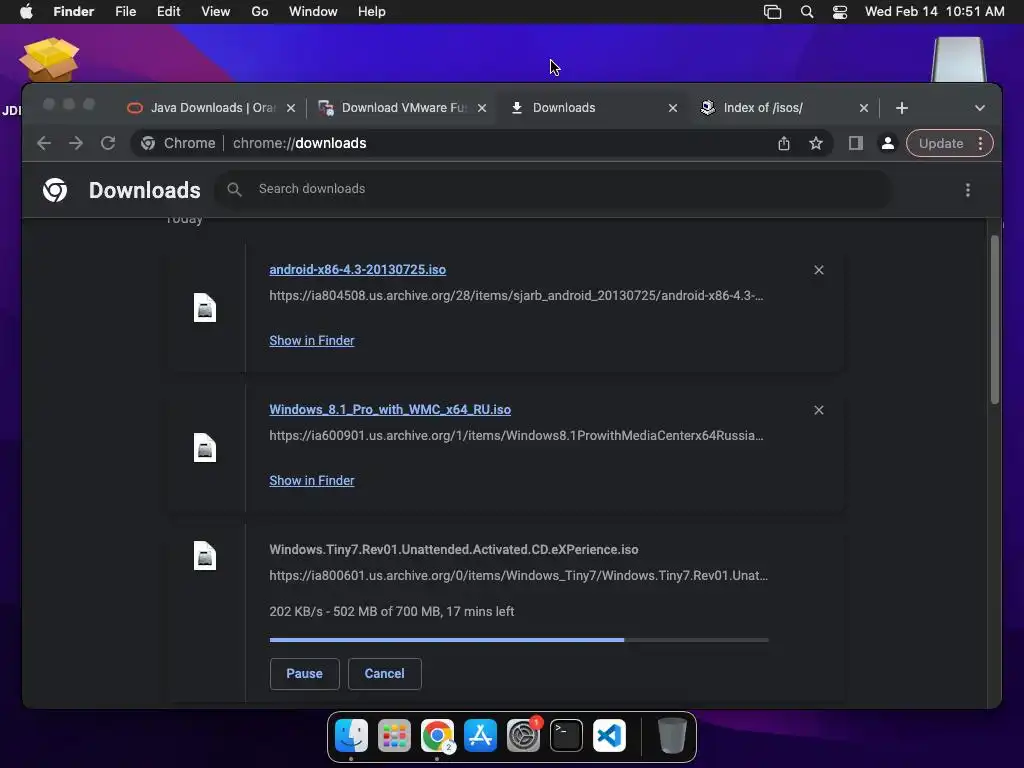
Task: Click the archive.org URL for Windows8.1 ISO
Action: 516,436
